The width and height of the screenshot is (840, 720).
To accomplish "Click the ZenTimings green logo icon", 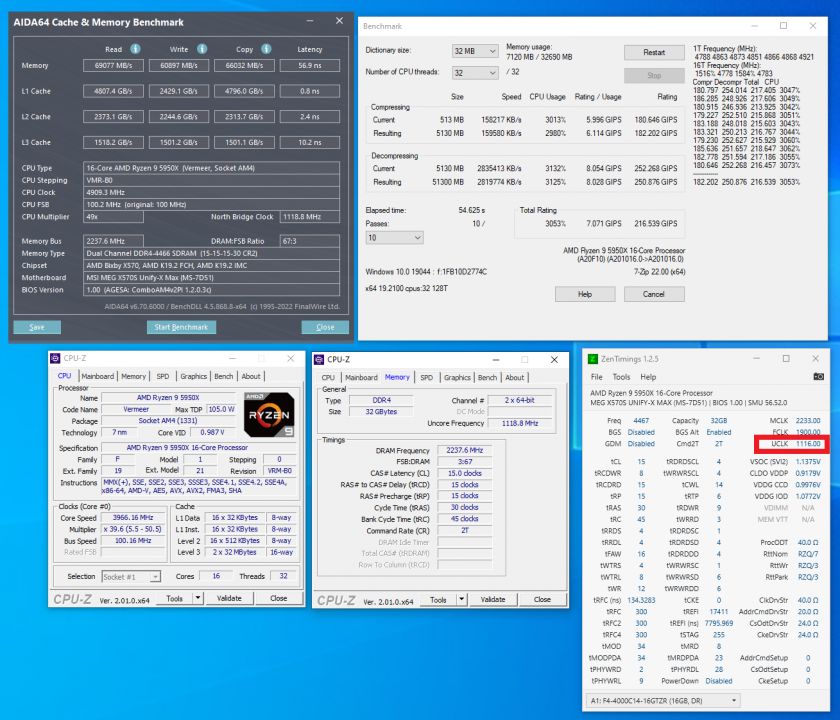I will 593,358.
